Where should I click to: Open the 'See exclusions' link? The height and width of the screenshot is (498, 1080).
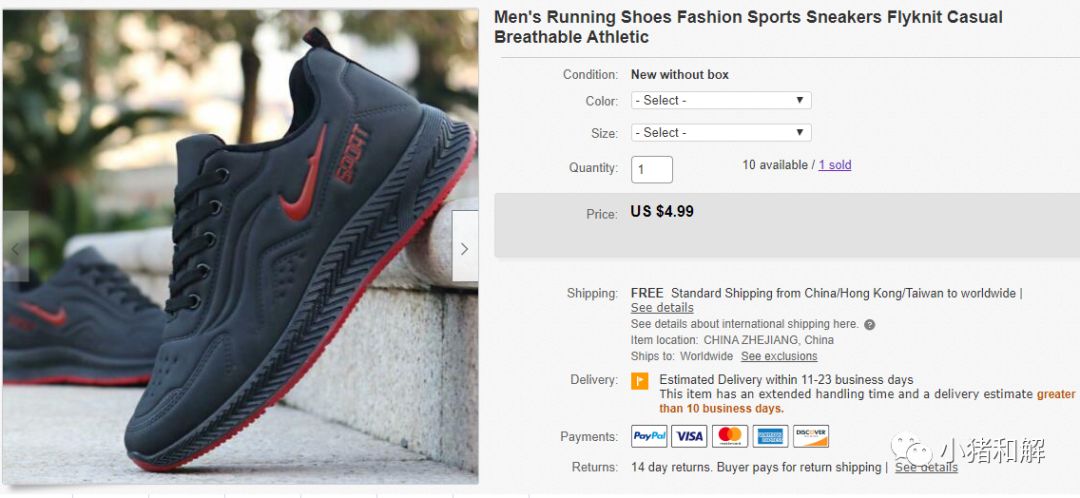(779, 356)
